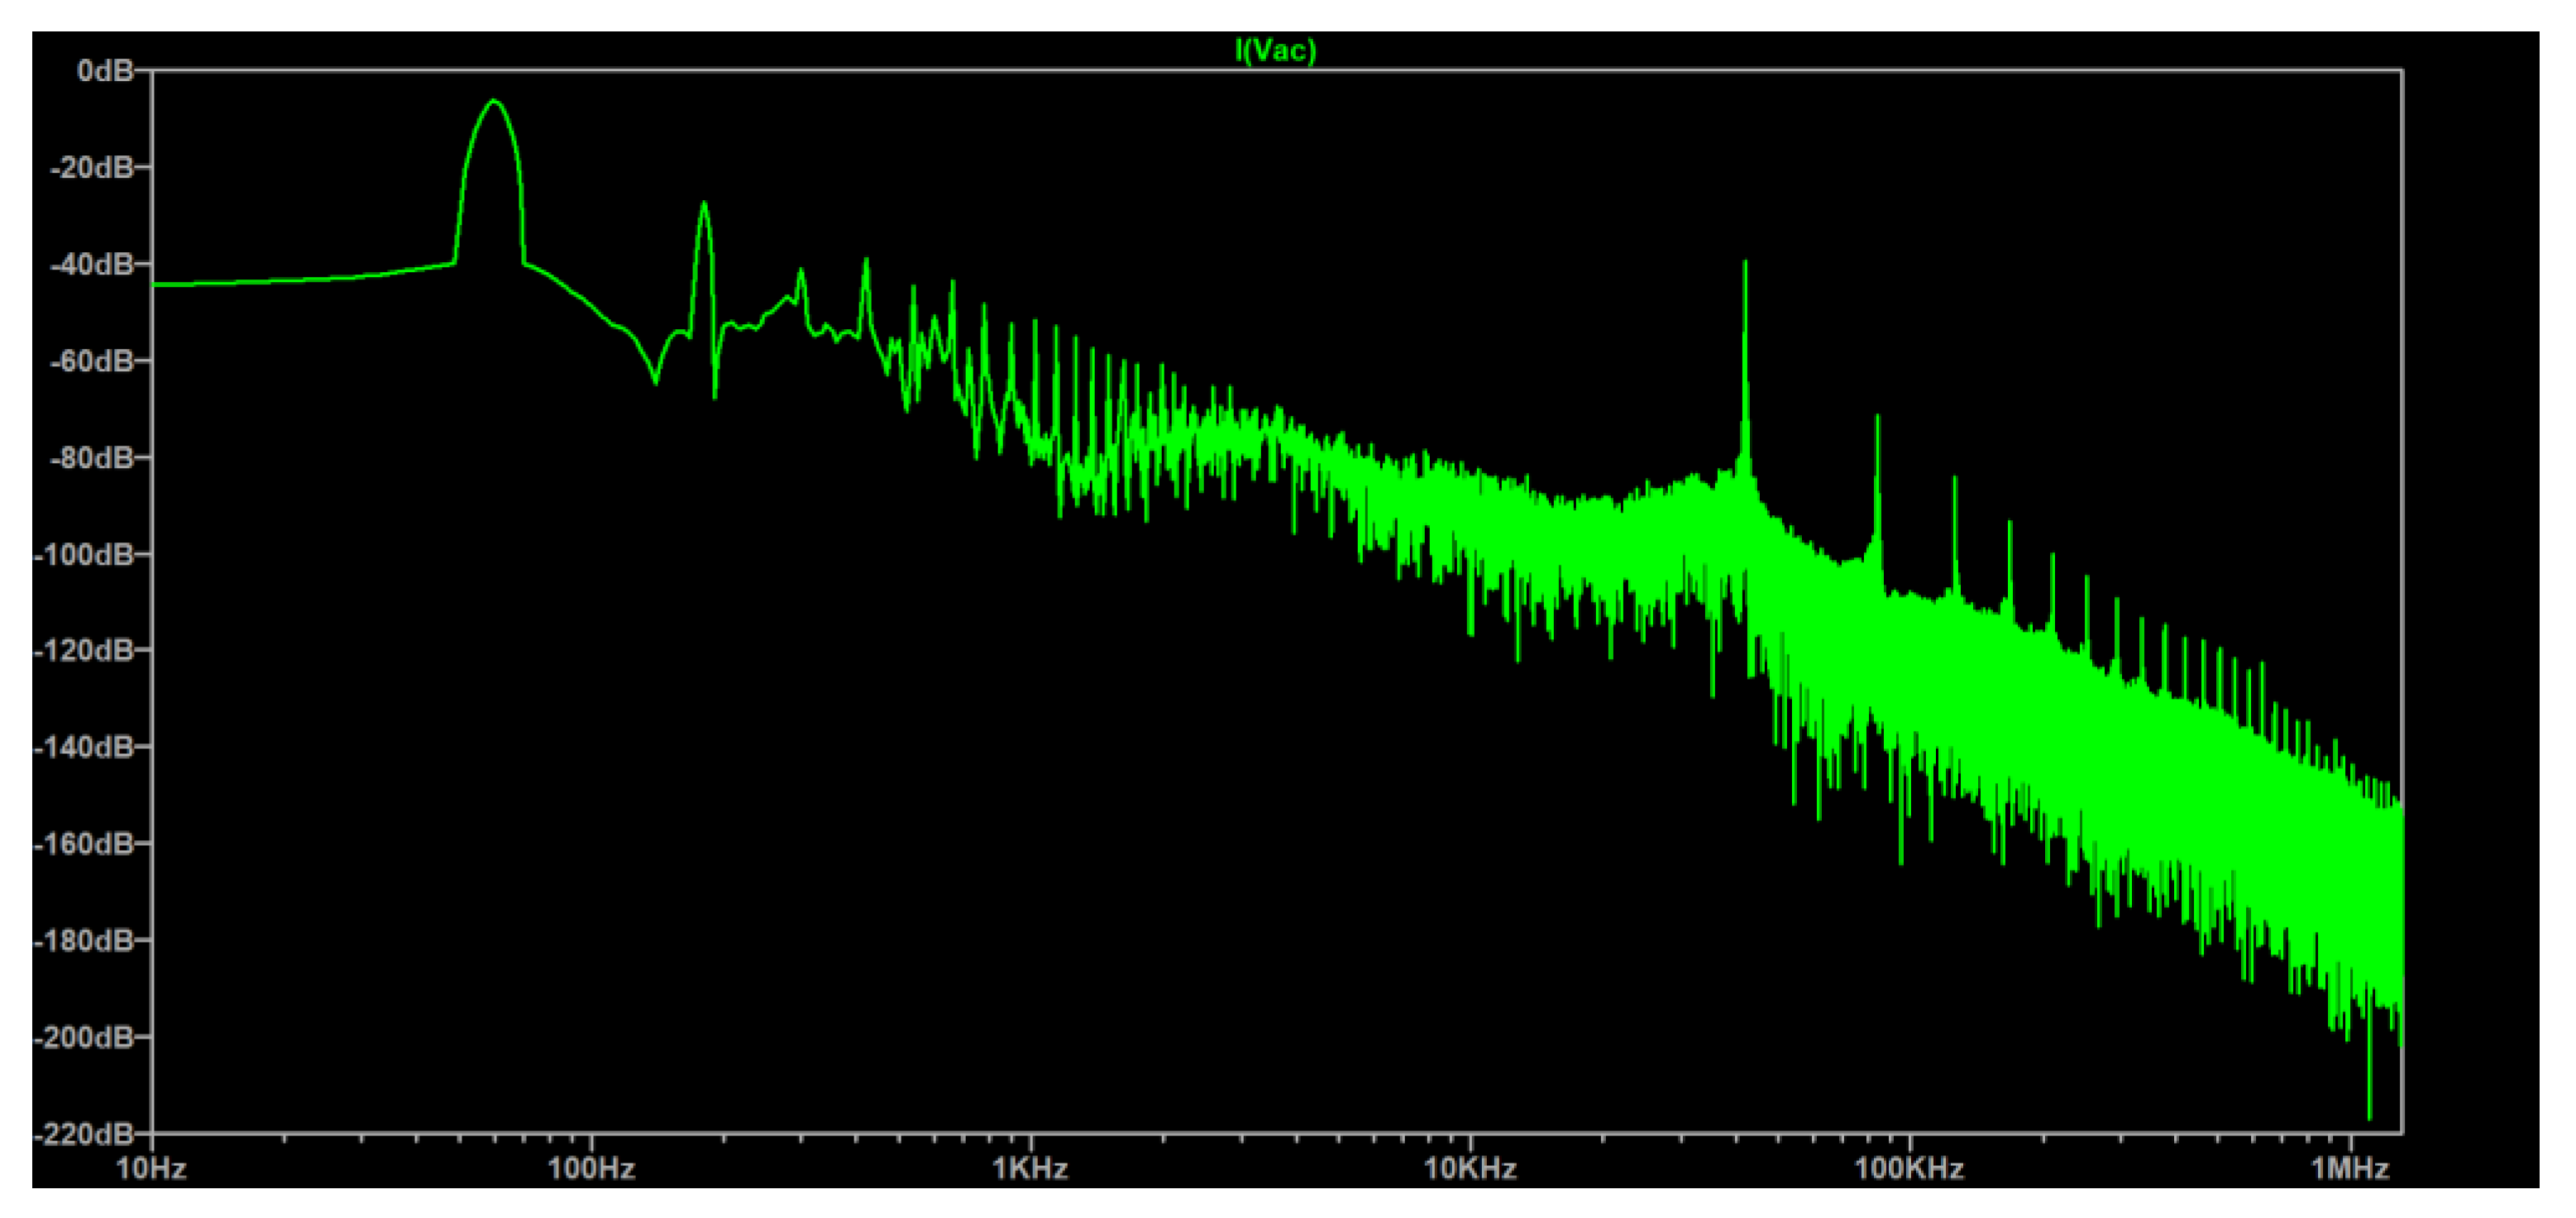Screen dimensions: 2576x1218
Task: Click the -100dB axis label
Action: pyautogui.click(x=85, y=554)
